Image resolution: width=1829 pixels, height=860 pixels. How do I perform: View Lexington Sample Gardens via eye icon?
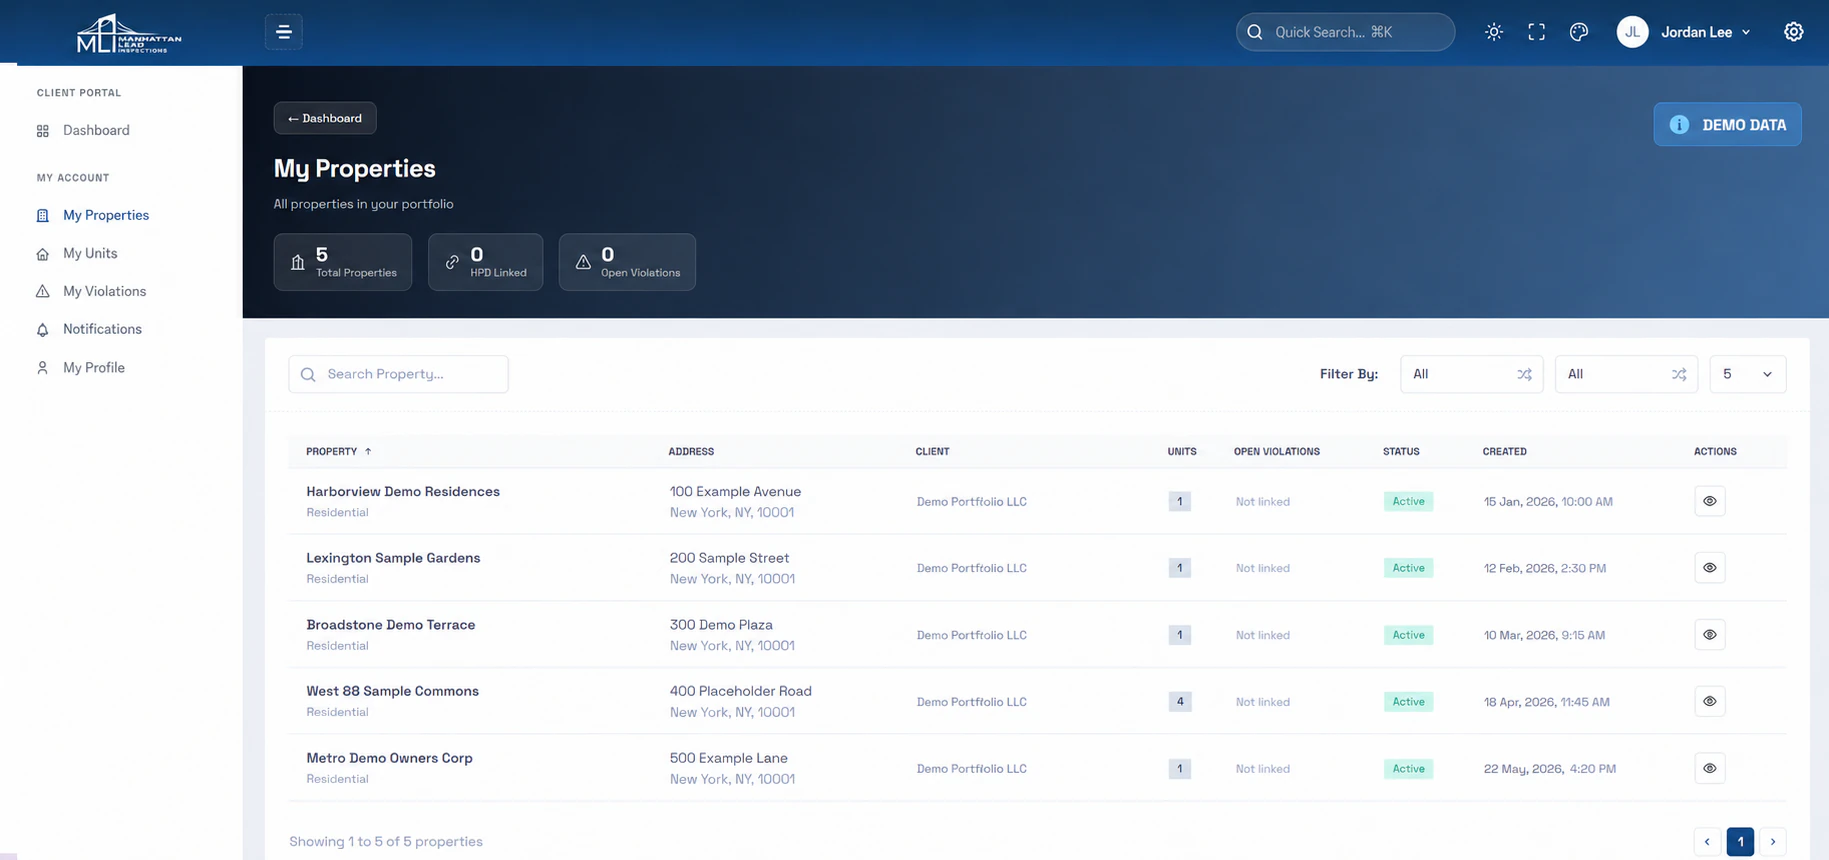[1710, 568]
